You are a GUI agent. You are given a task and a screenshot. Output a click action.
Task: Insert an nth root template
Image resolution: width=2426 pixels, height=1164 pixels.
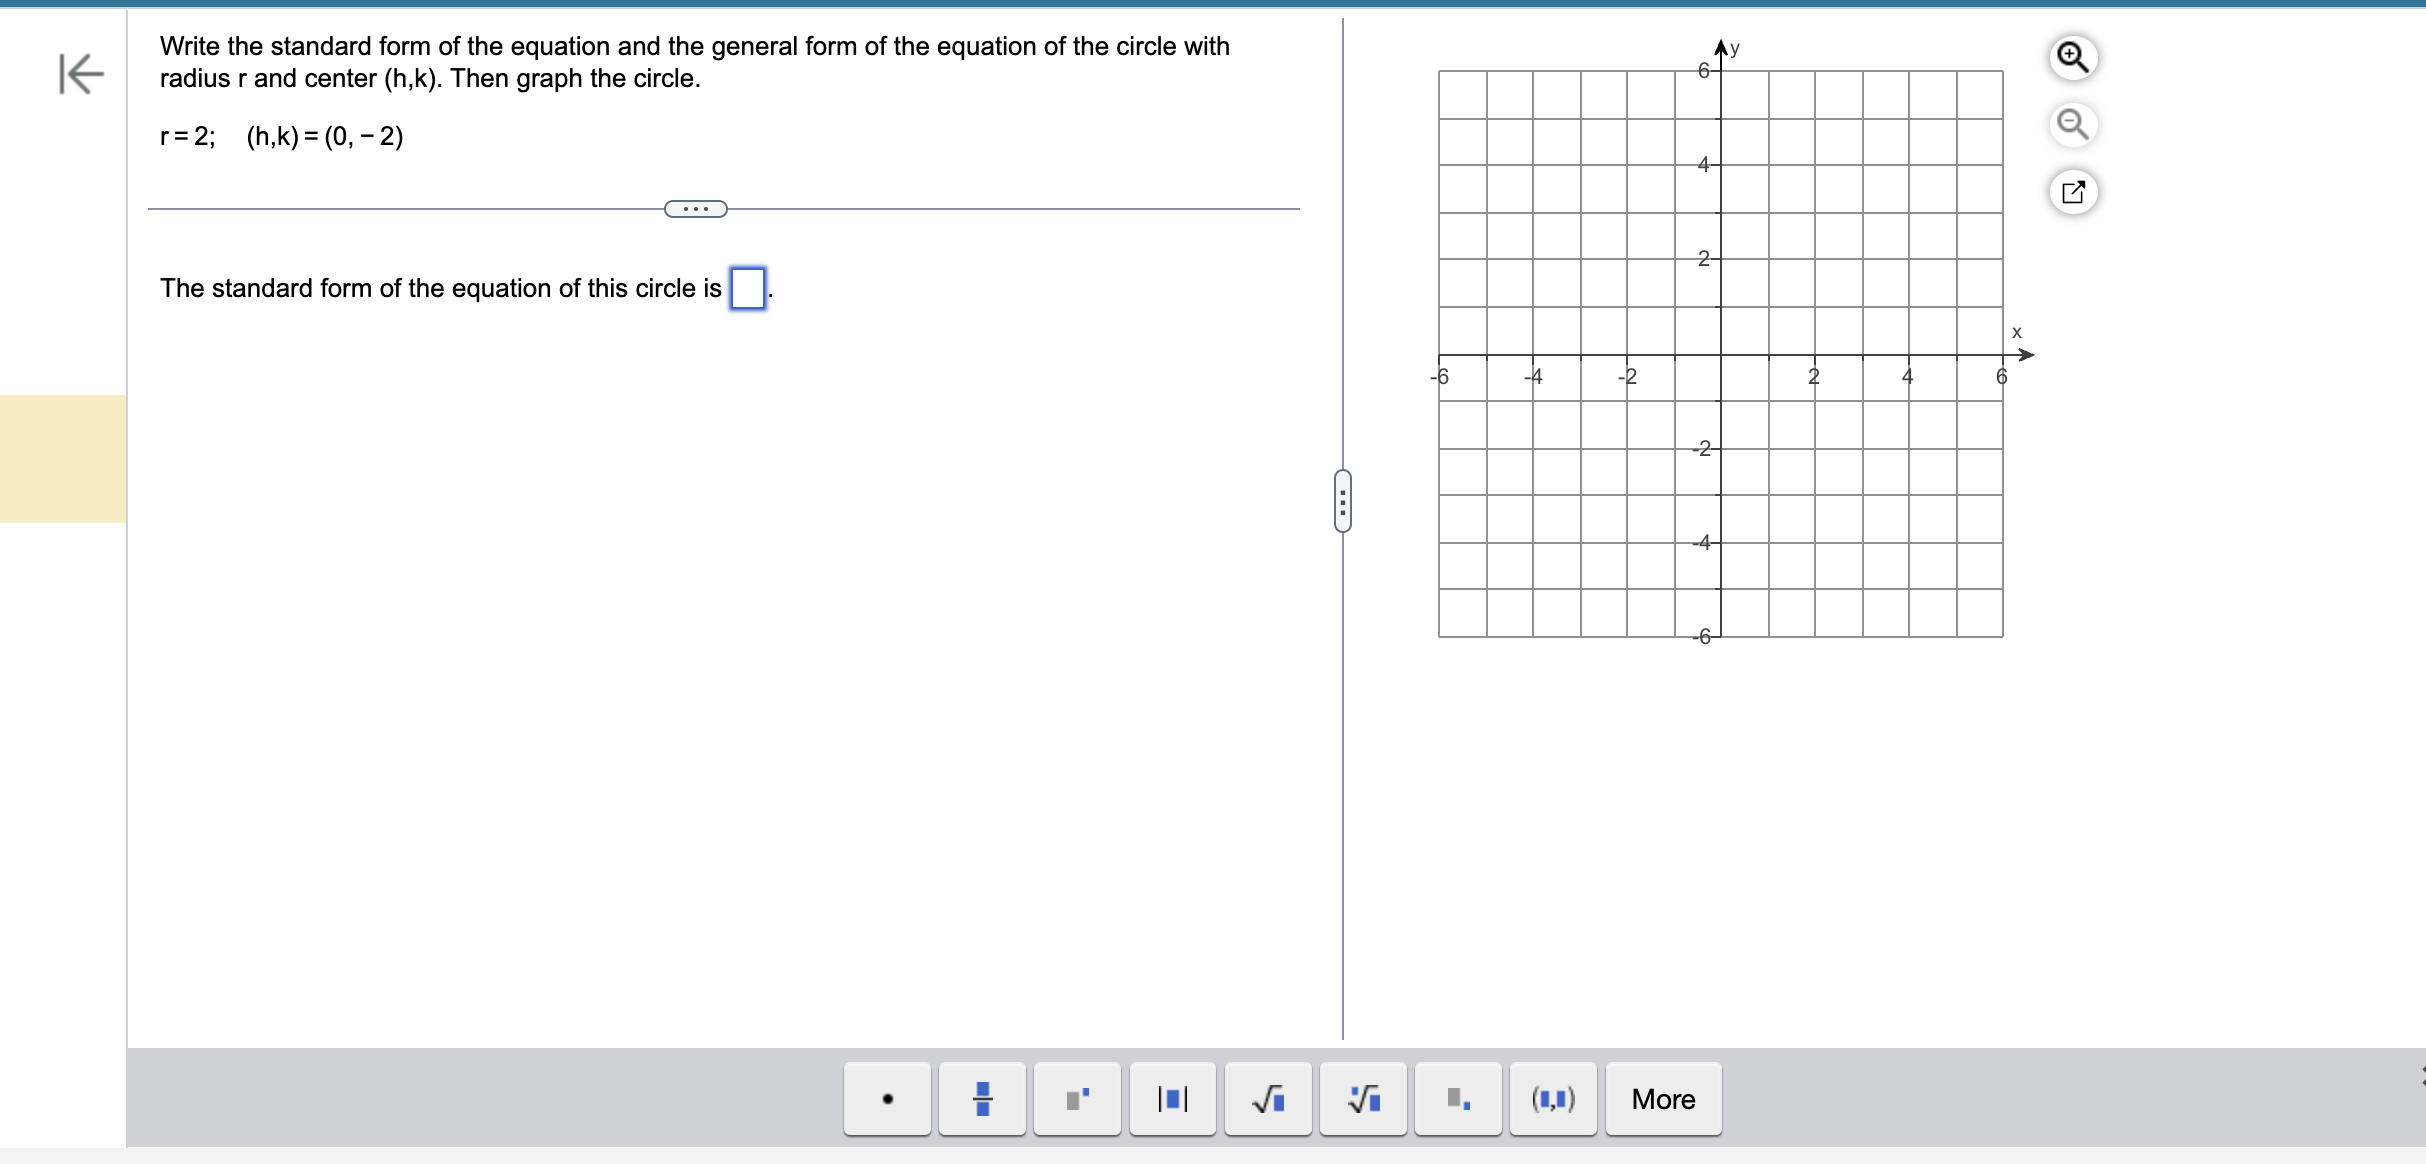click(x=1363, y=1099)
